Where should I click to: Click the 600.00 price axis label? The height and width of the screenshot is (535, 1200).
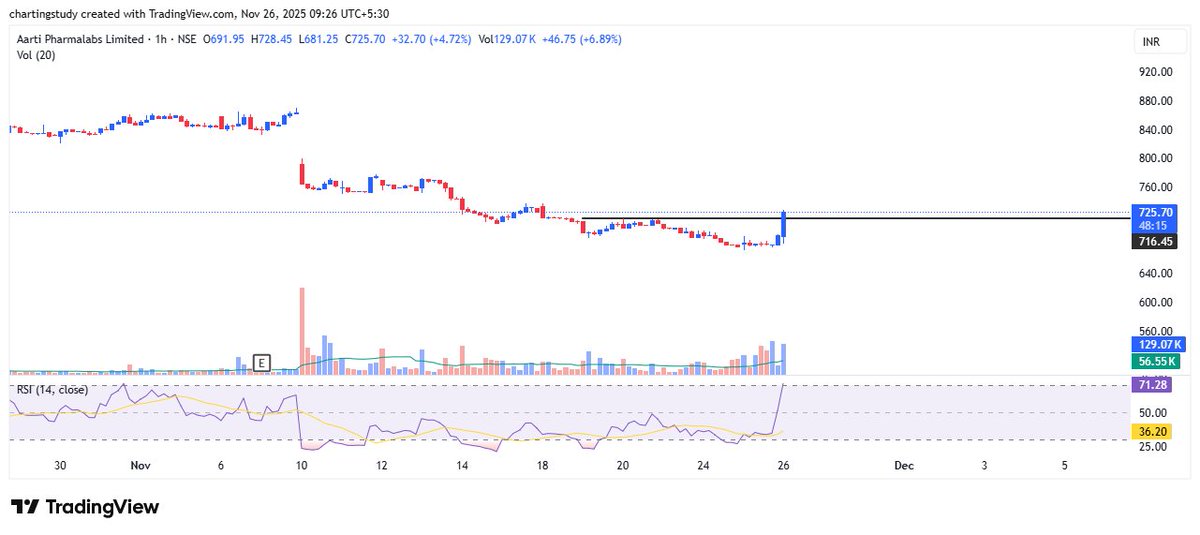1155,302
